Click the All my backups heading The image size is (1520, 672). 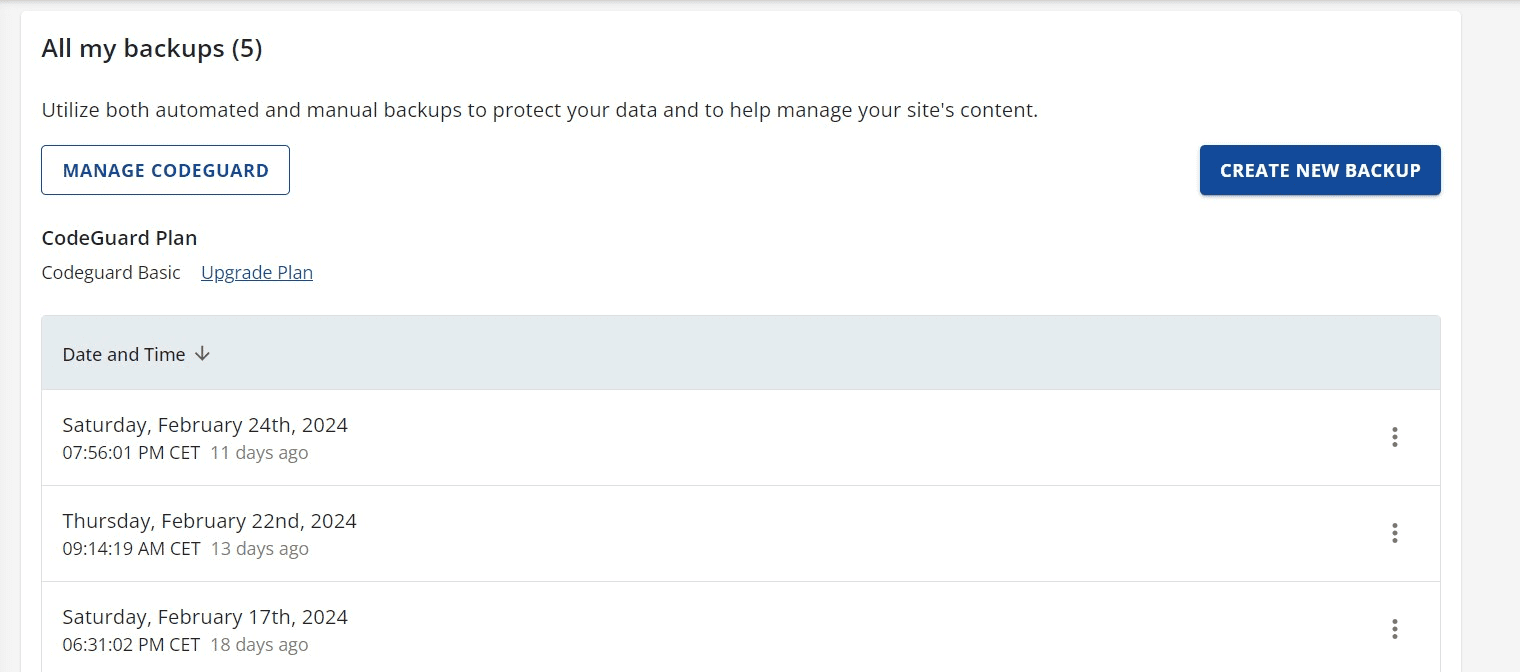(151, 47)
